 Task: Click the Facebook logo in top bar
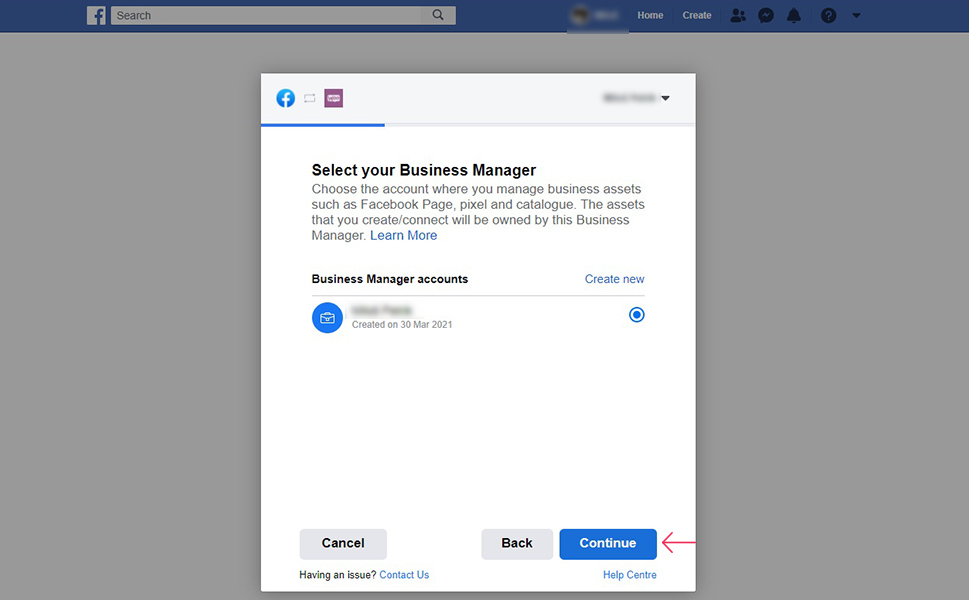tap(96, 15)
